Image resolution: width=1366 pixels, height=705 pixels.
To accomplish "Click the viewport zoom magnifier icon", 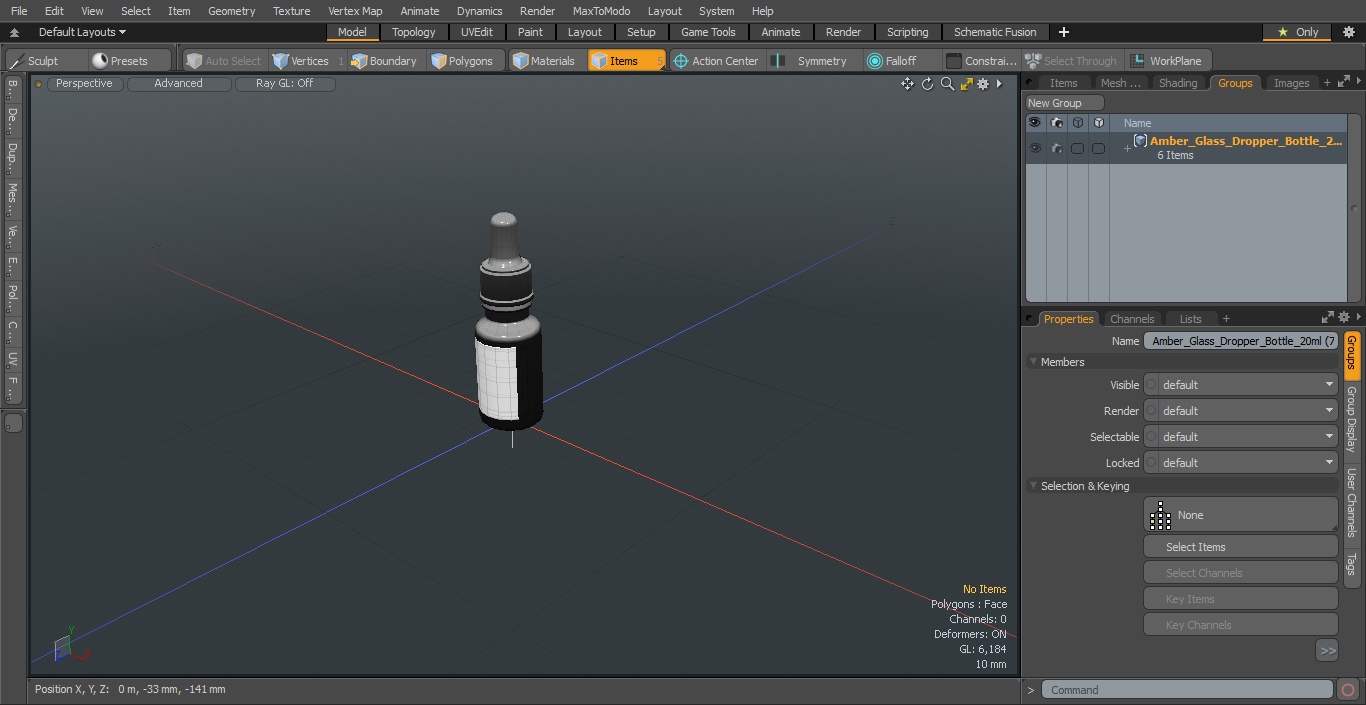I will tap(947, 84).
